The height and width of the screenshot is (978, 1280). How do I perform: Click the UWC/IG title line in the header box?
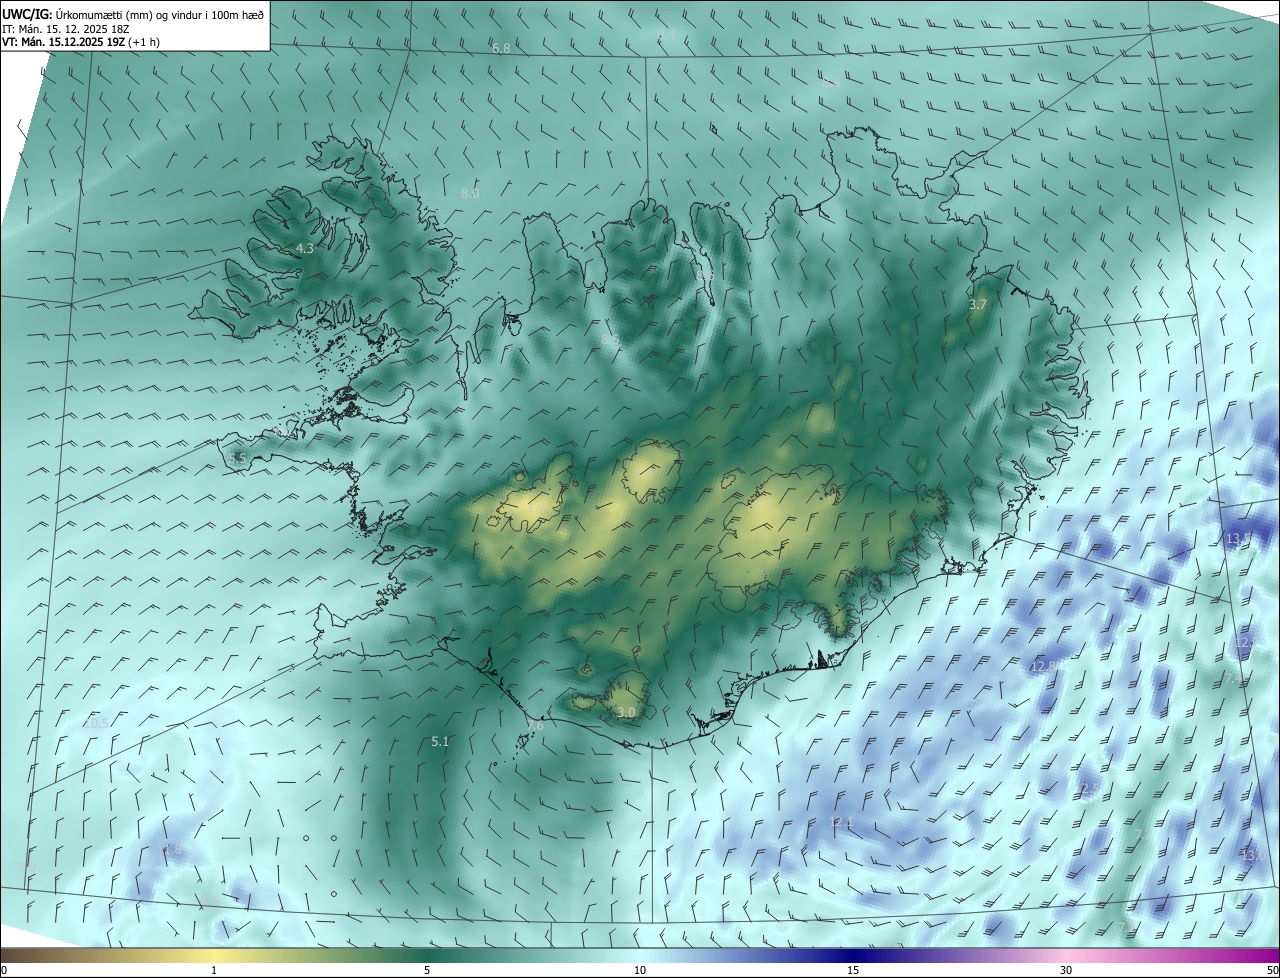133,15
